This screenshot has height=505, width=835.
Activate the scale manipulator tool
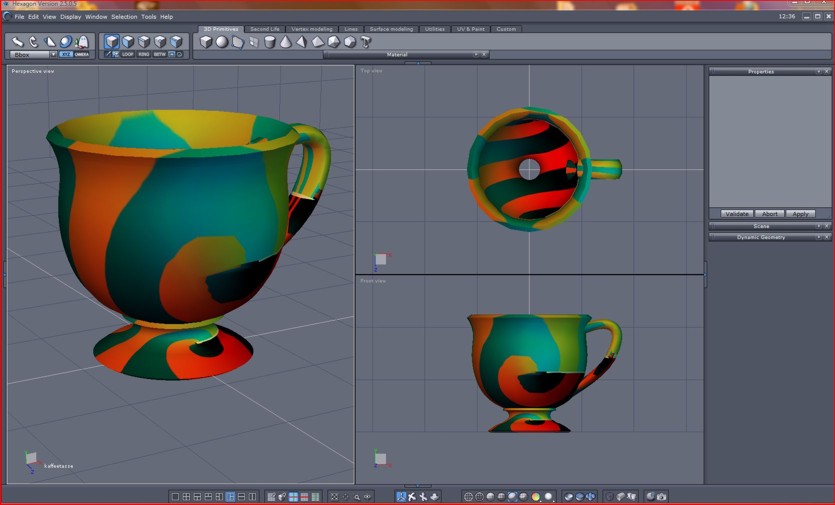tap(50, 42)
